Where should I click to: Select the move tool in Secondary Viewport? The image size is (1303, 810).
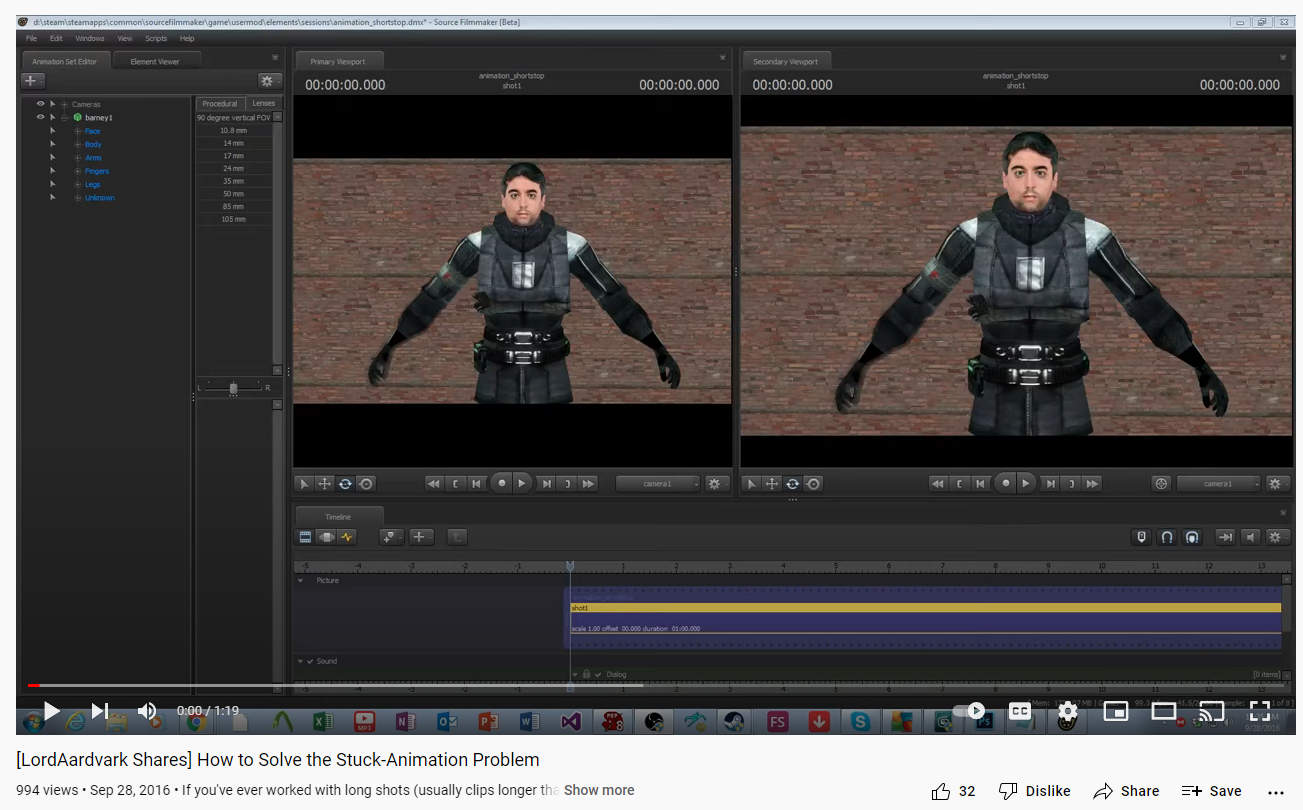[772, 484]
